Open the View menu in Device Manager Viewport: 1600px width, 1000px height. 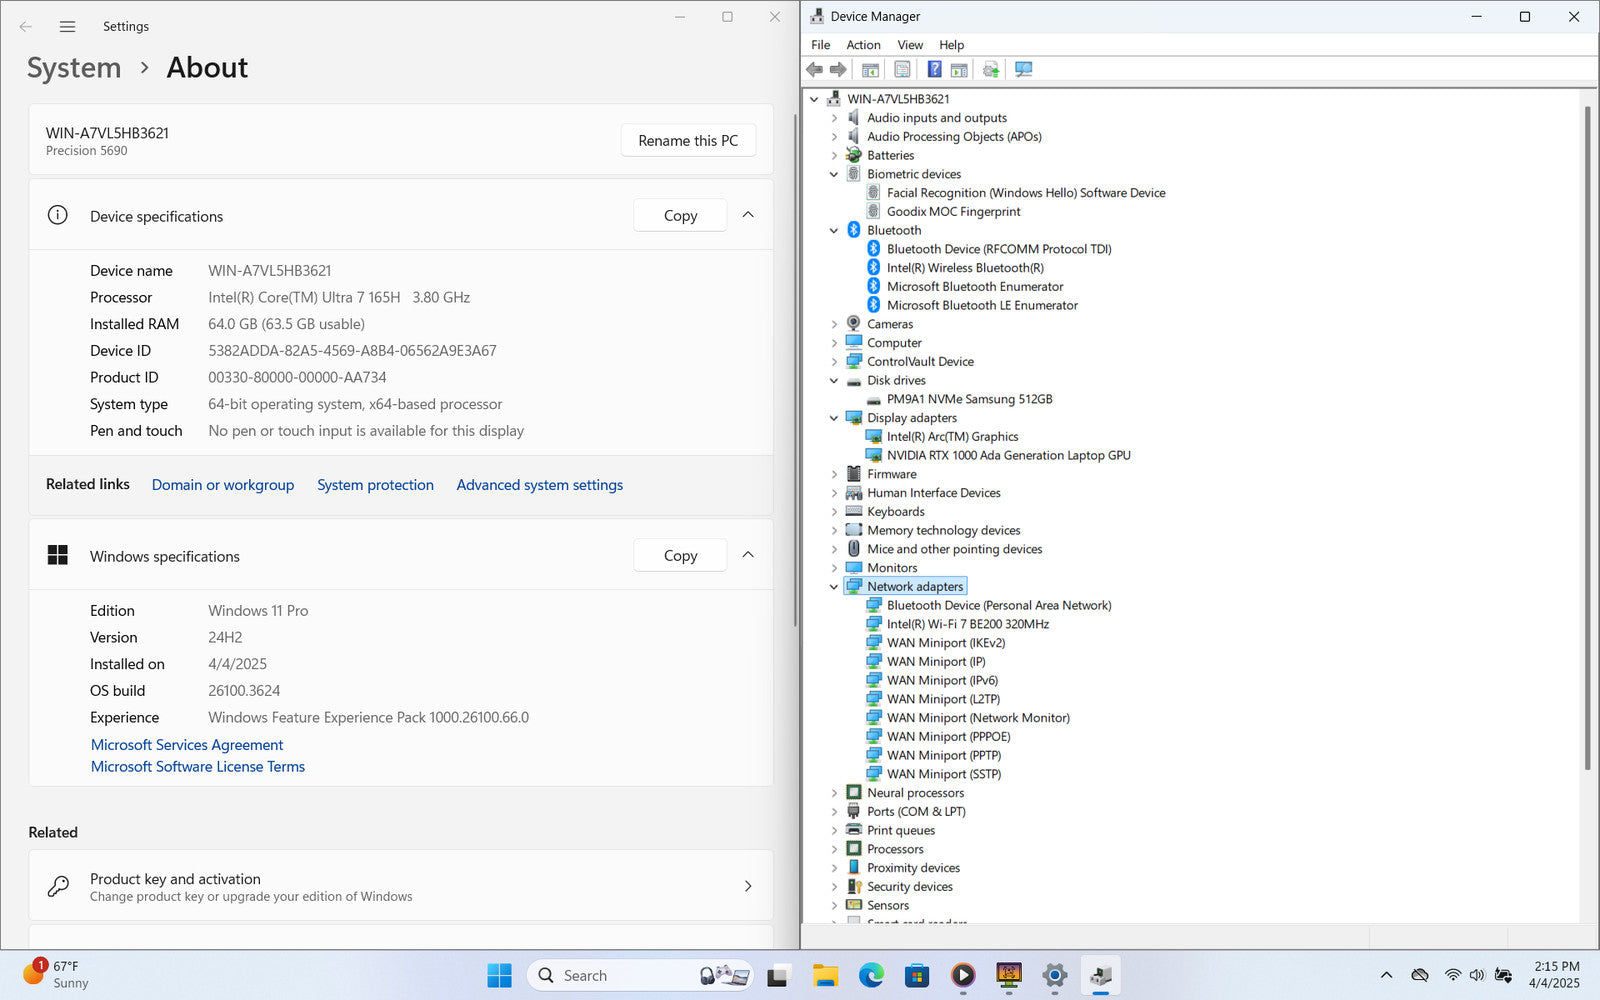tap(910, 45)
